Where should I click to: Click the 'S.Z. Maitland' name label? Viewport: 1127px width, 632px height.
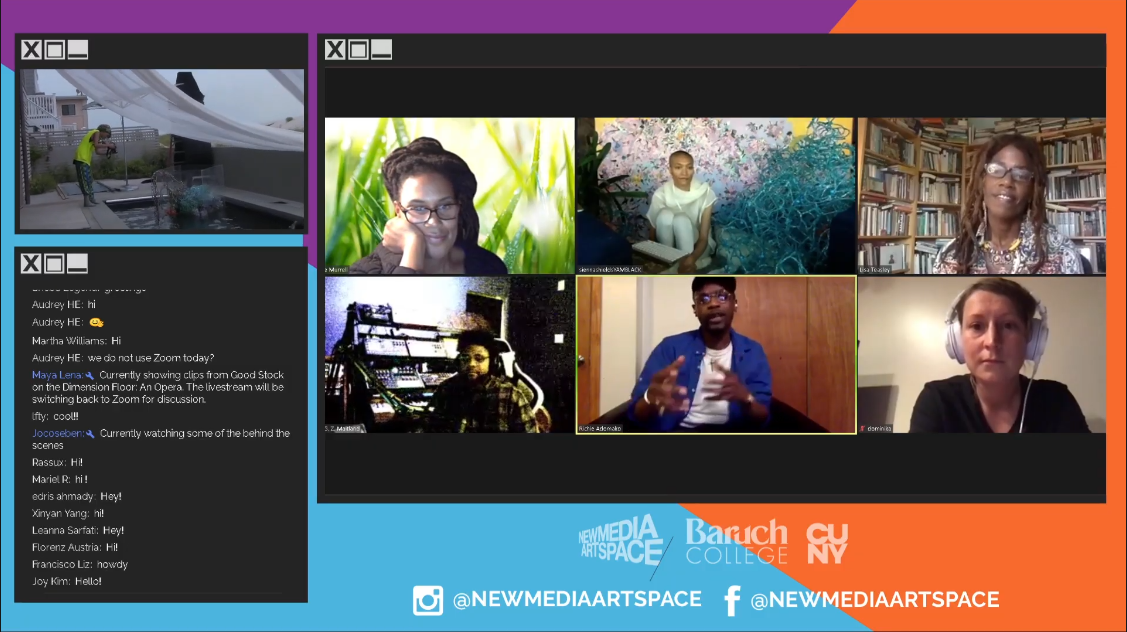(343, 429)
